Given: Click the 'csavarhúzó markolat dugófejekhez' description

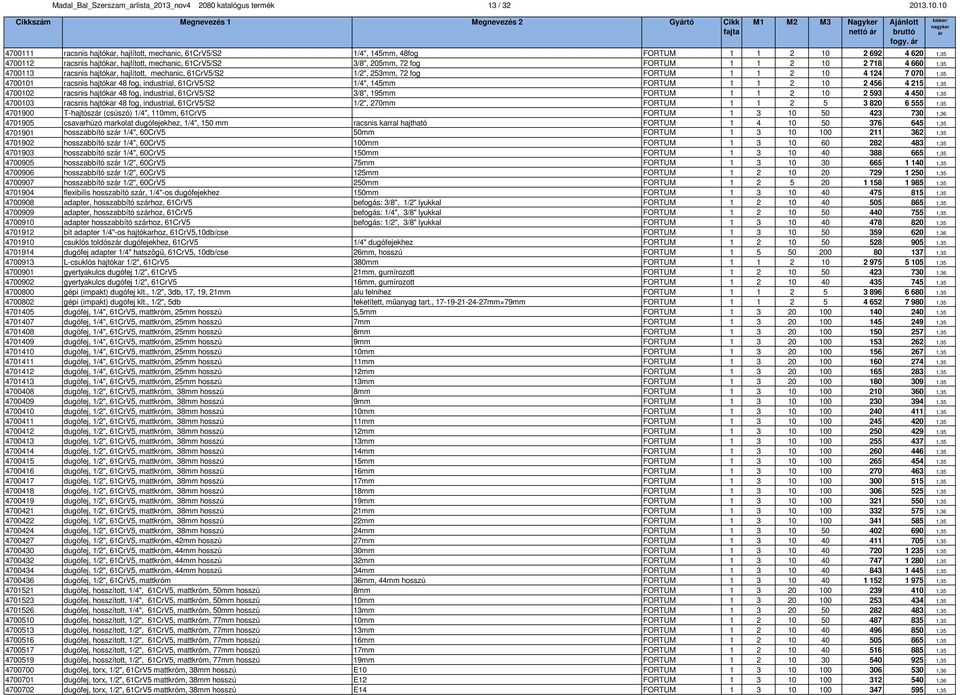Looking at the screenshot, I should pyautogui.click(x=146, y=123).
